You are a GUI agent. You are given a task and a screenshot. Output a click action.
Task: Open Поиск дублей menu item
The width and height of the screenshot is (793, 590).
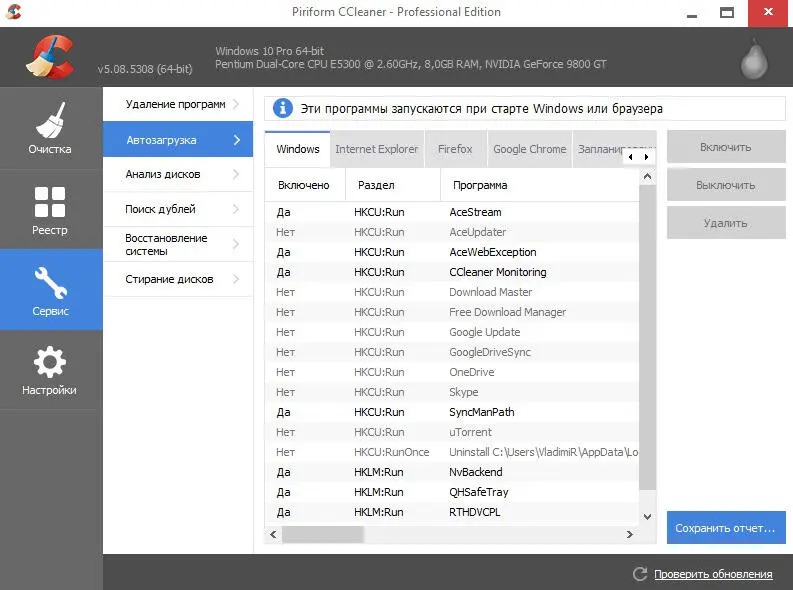click(178, 209)
